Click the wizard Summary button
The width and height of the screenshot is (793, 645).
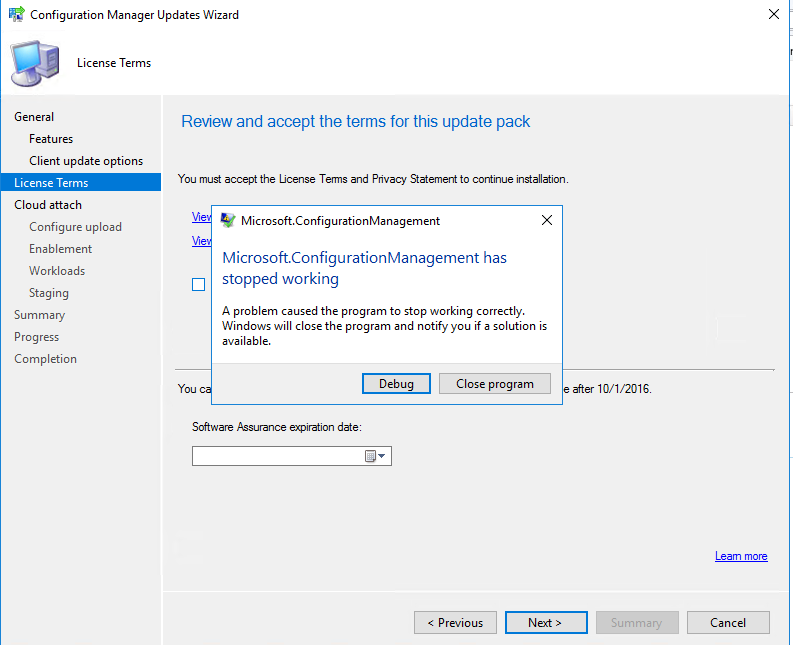click(637, 622)
